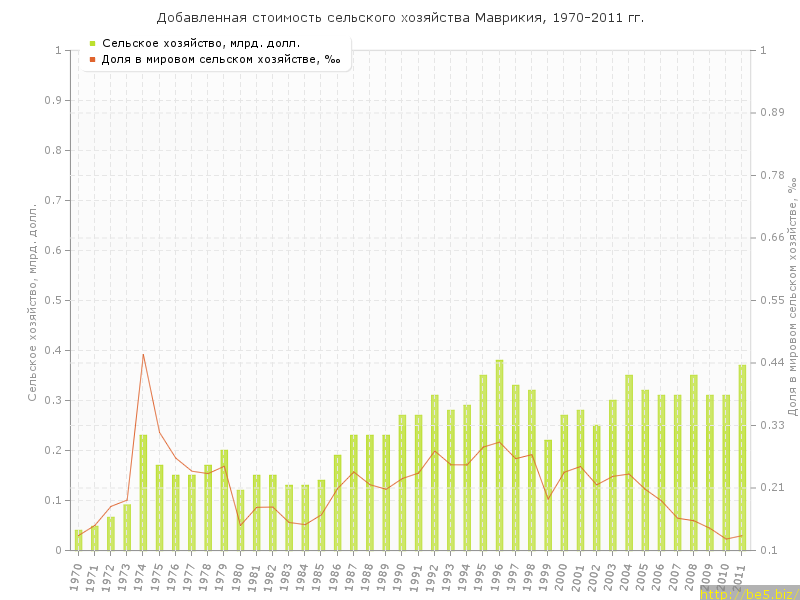This screenshot has height=600, width=800.
Task: Toggle the 'Сельское хозяйство, млрд. долл.' legend entry
Action: (200, 43)
